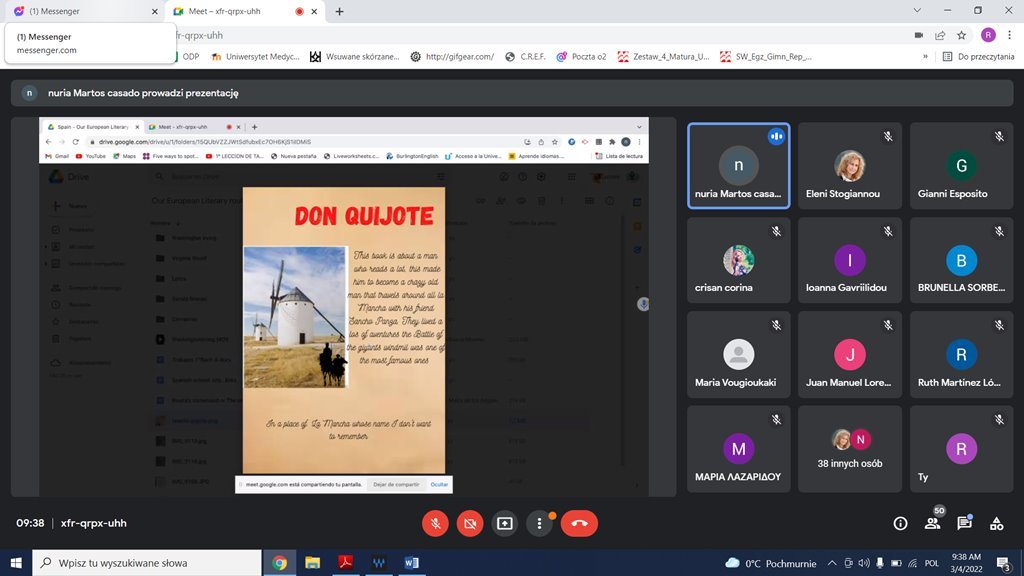Open Chrome three-dot menu
Screen dimensions: 1024x576
pos(1010,35)
